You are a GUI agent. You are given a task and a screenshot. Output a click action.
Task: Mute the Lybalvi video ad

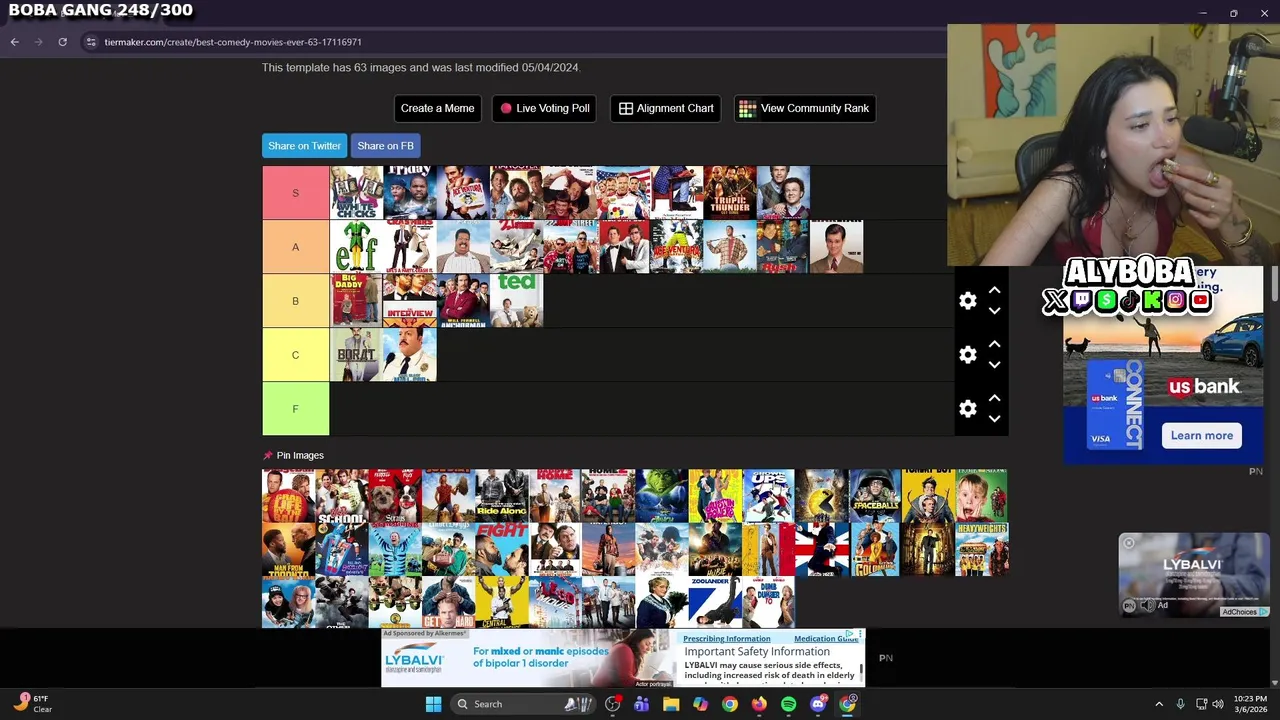(1146, 605)
